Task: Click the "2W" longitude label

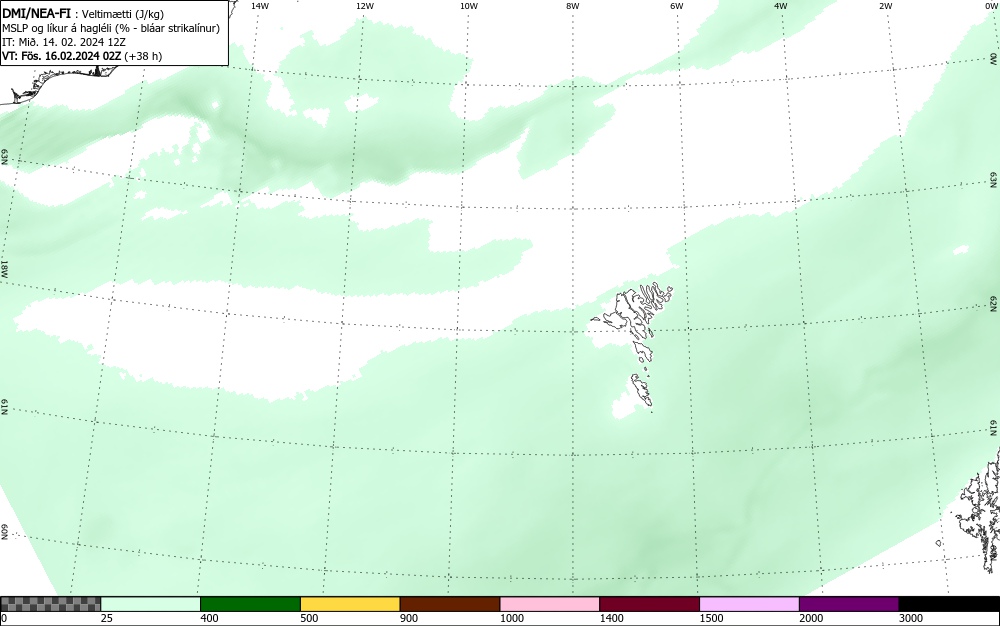Action: tap(885, 6)
